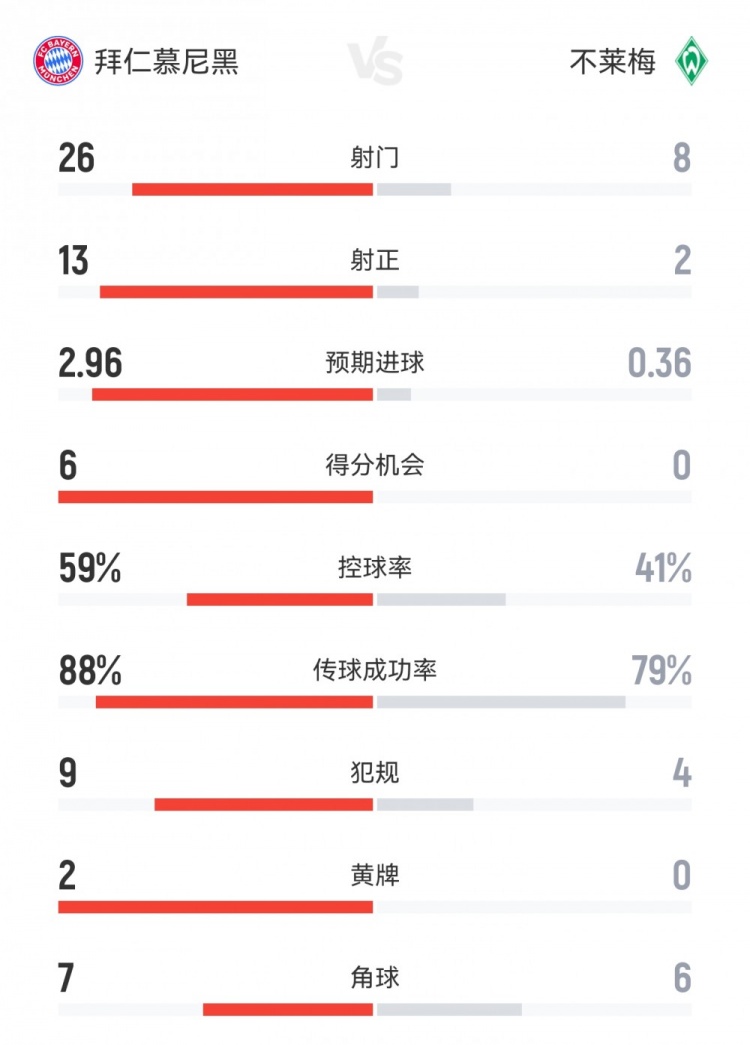
Task: Select the 黄牌 yellow cards label
Action: [x=375, y=876]
